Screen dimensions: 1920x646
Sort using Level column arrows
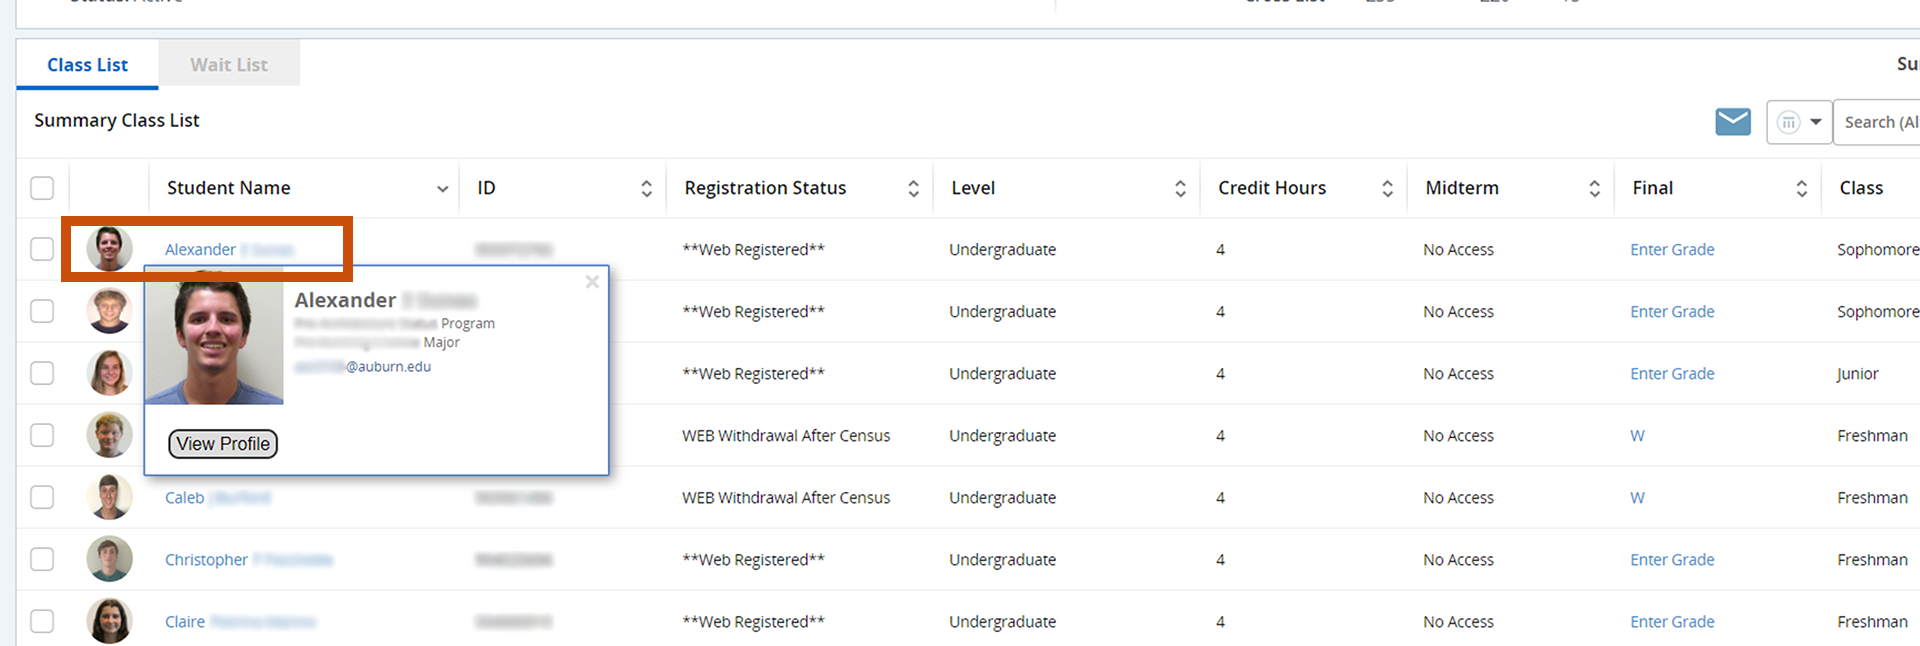[1180, 188]
